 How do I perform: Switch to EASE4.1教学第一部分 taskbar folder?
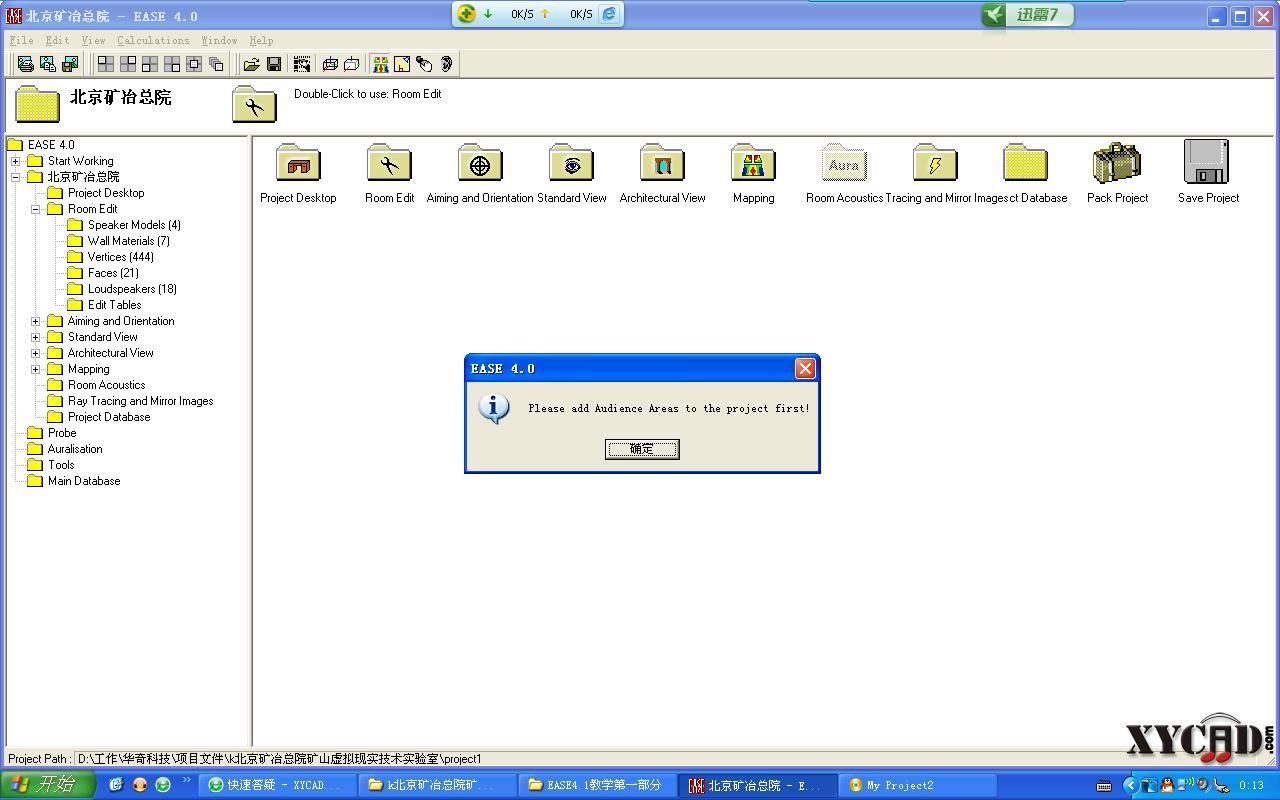598,785
